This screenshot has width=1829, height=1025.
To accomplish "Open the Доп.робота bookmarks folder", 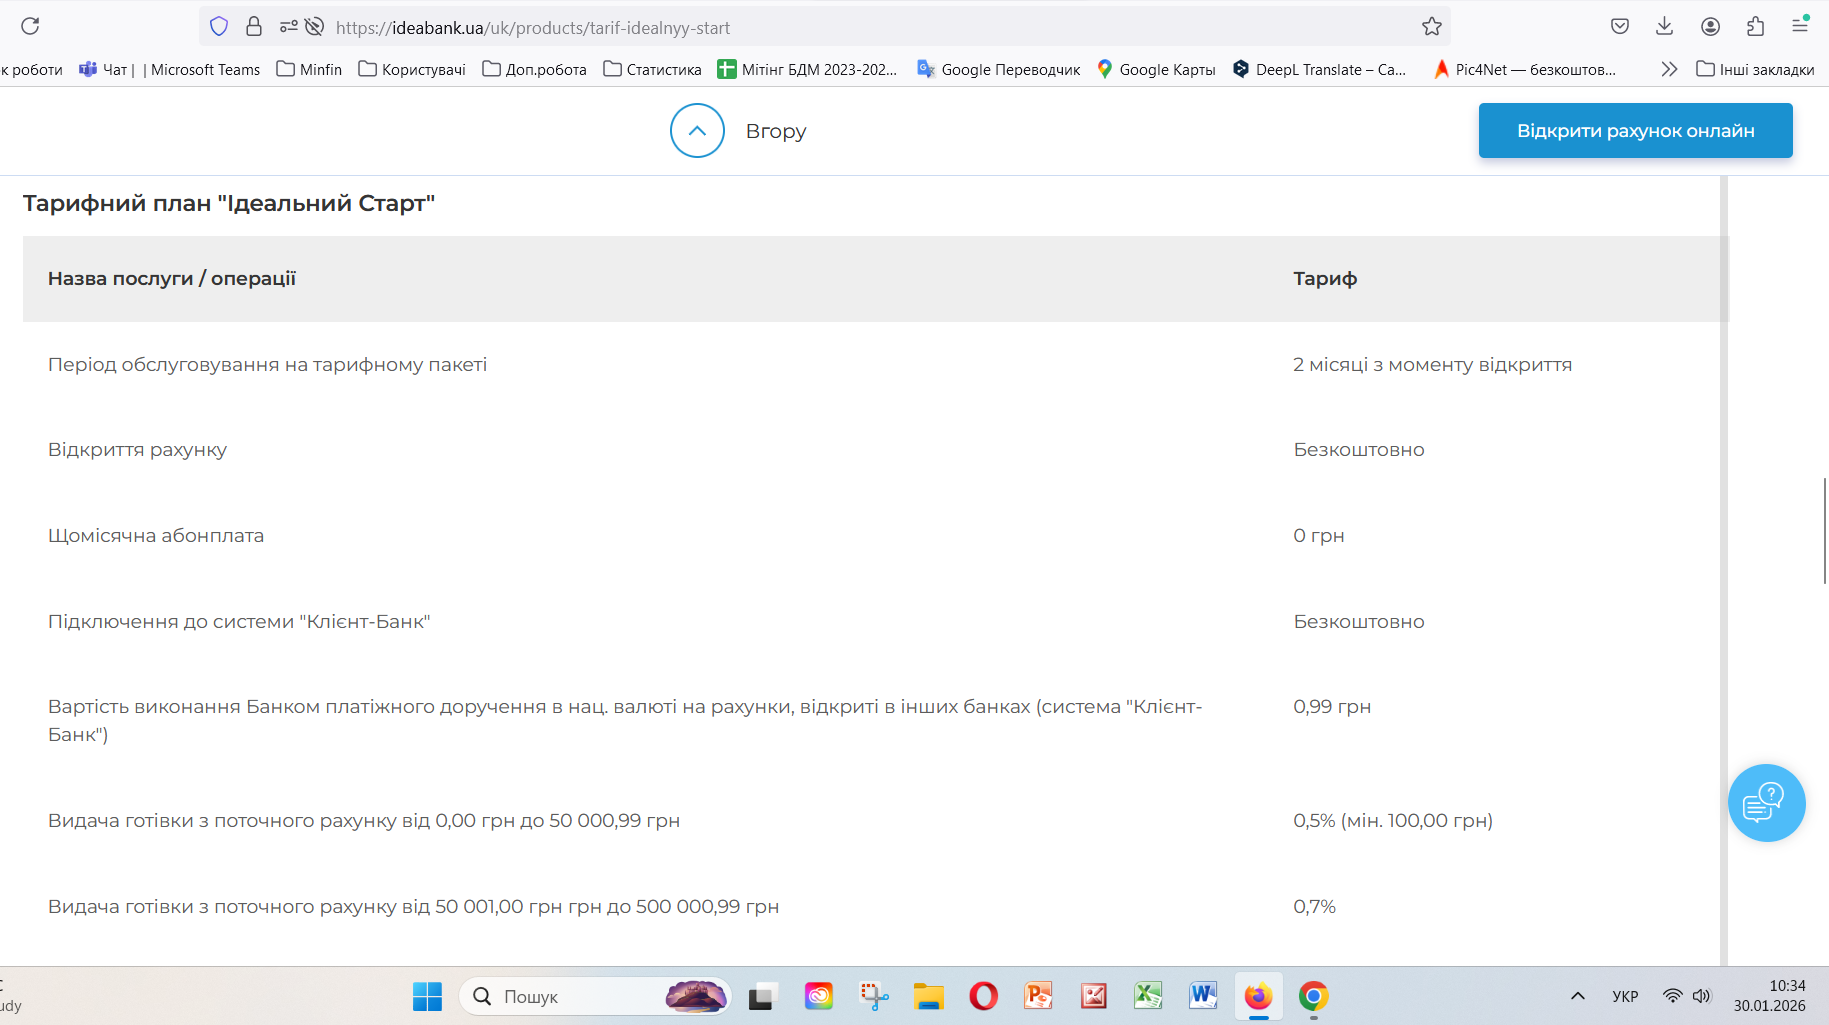I will (534, 69).
